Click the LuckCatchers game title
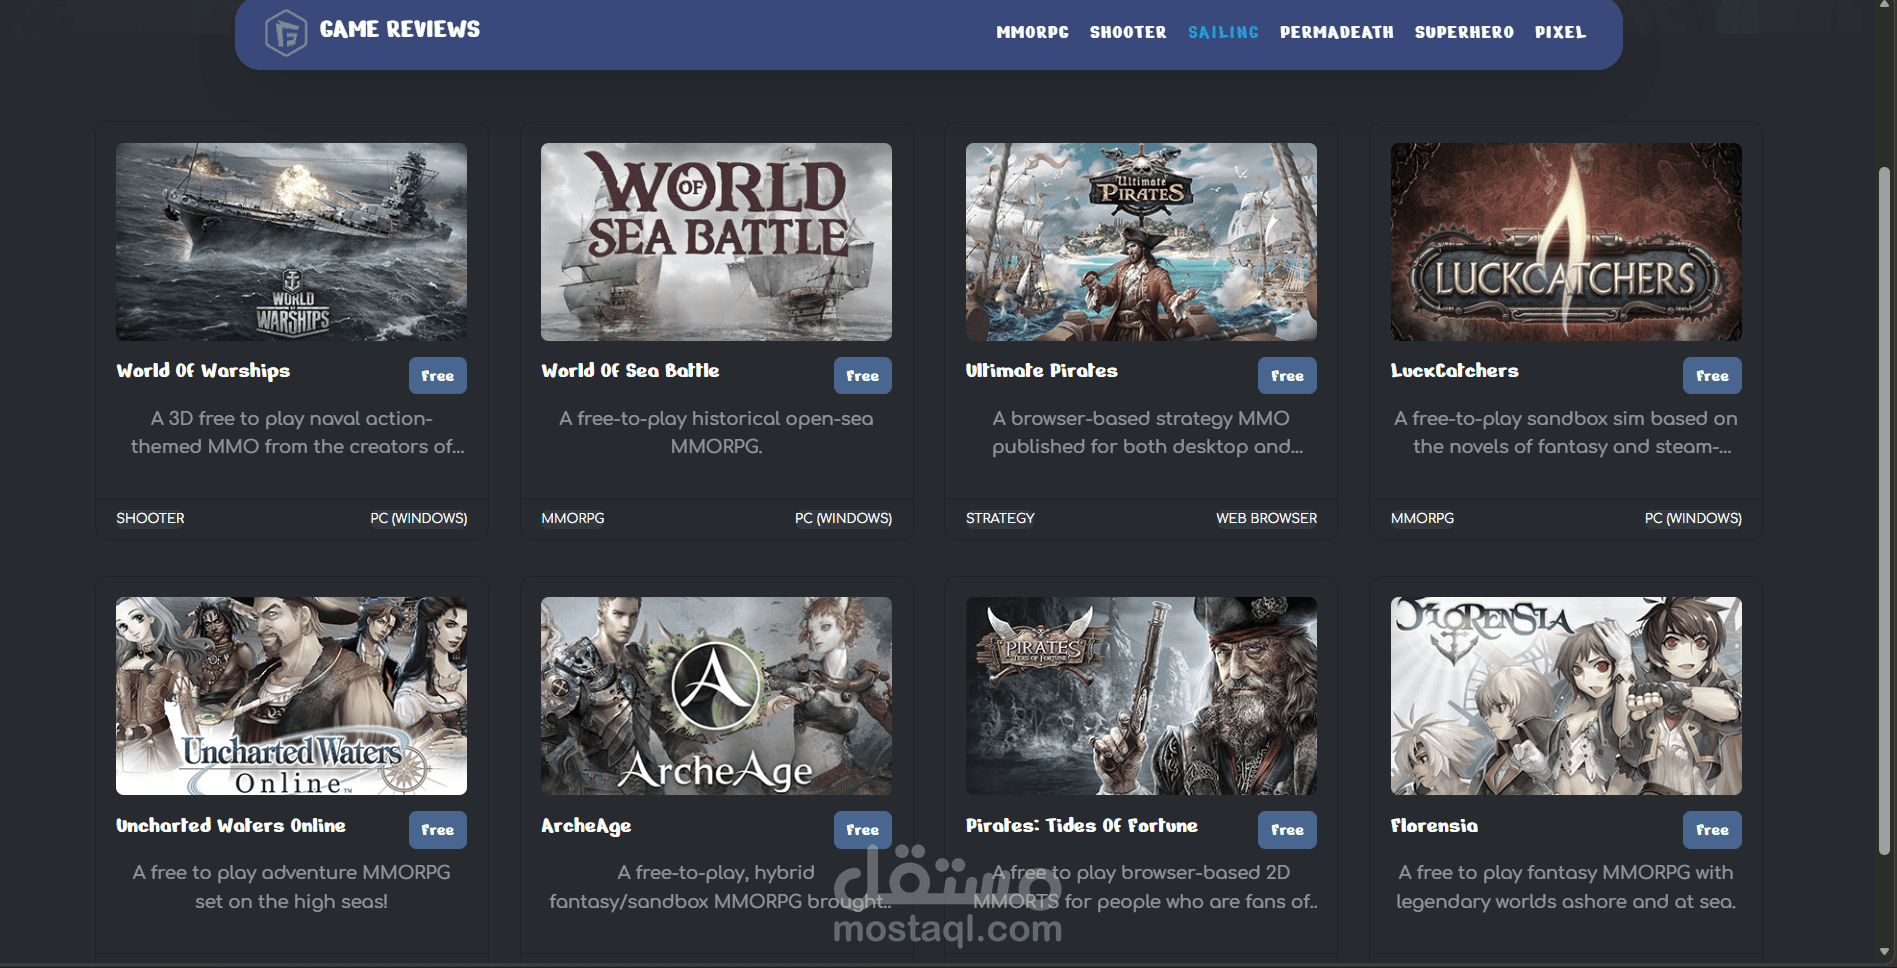This screenshot has width=1897, height=968. tap(1454, 371)
